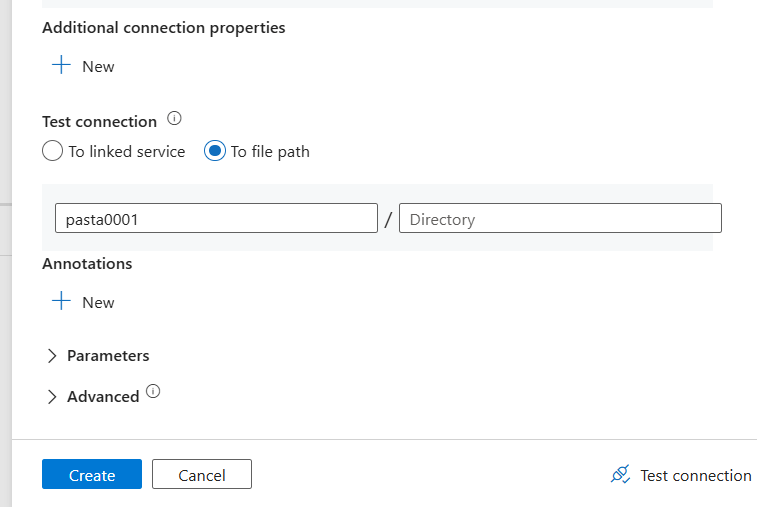The width and height of the screenshot is (757, 507).
Task: Click the Advanced section label
Action: coord(103,397)
